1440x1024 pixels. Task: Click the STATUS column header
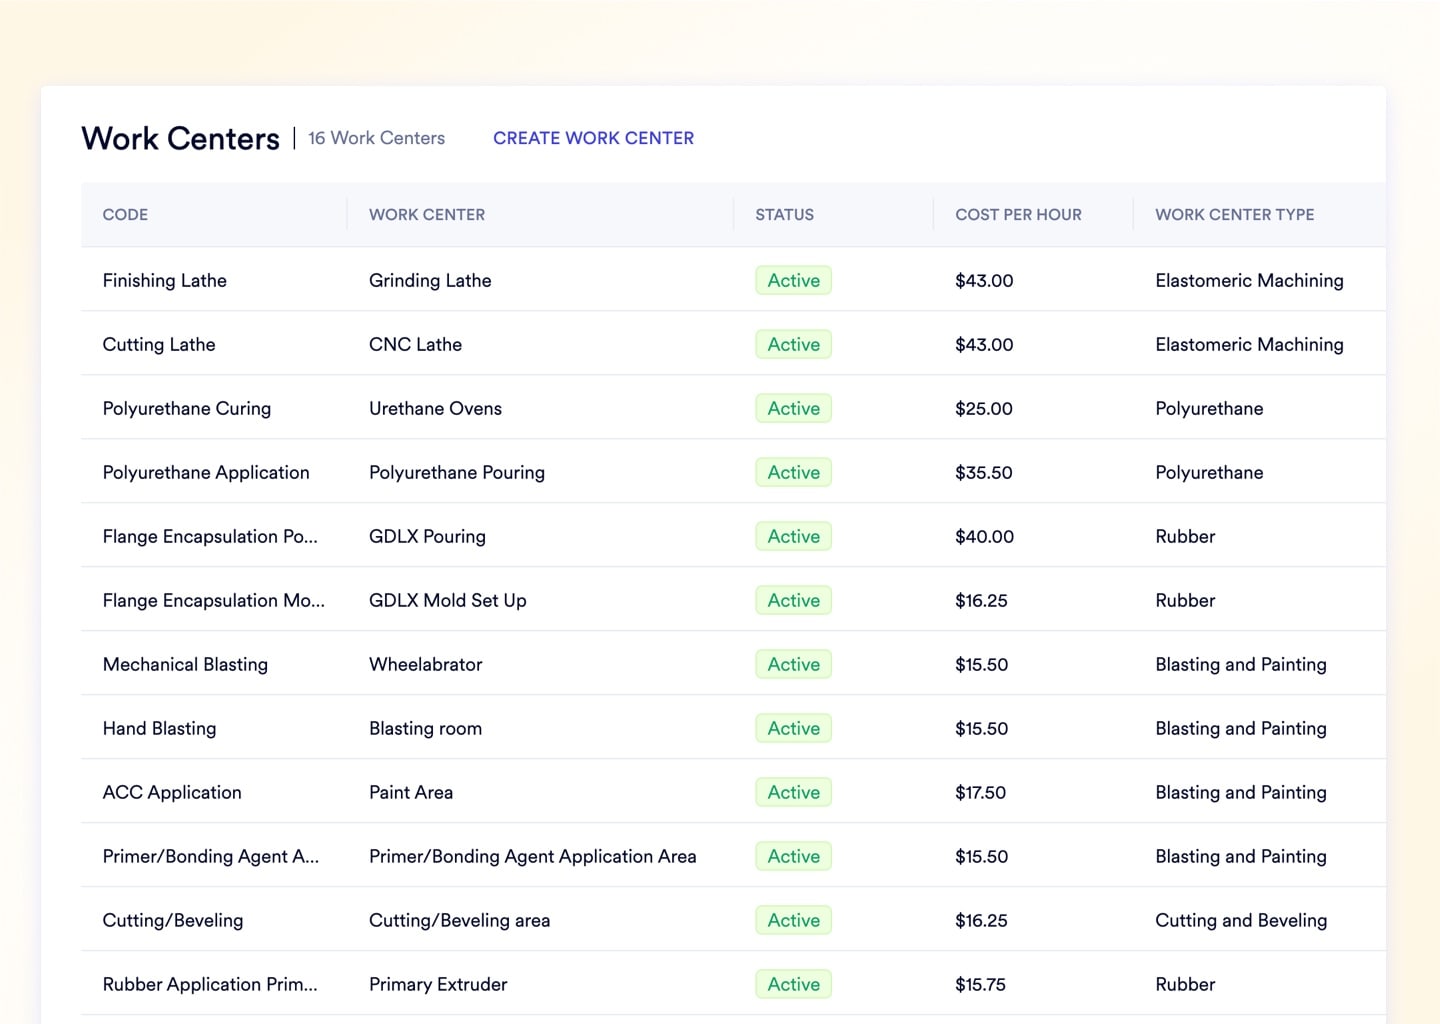pyautogui.click(x=784, y=214)
